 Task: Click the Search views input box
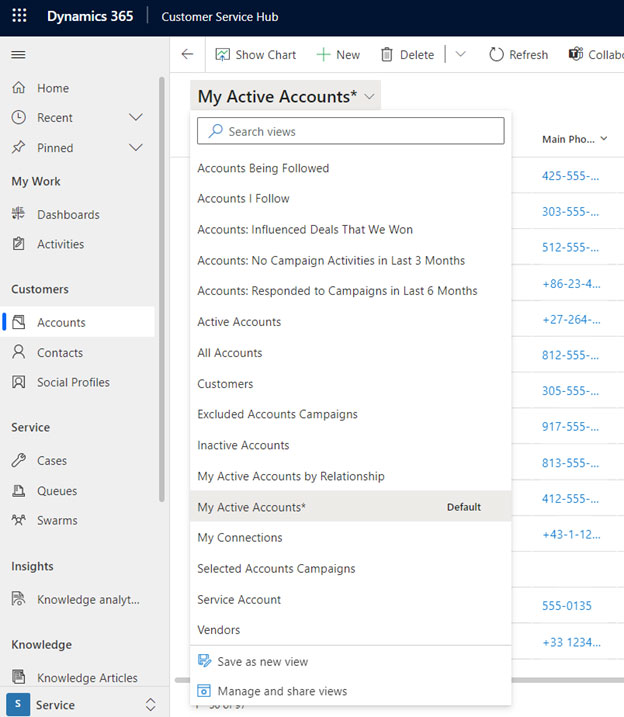click(x=350, y=131)
